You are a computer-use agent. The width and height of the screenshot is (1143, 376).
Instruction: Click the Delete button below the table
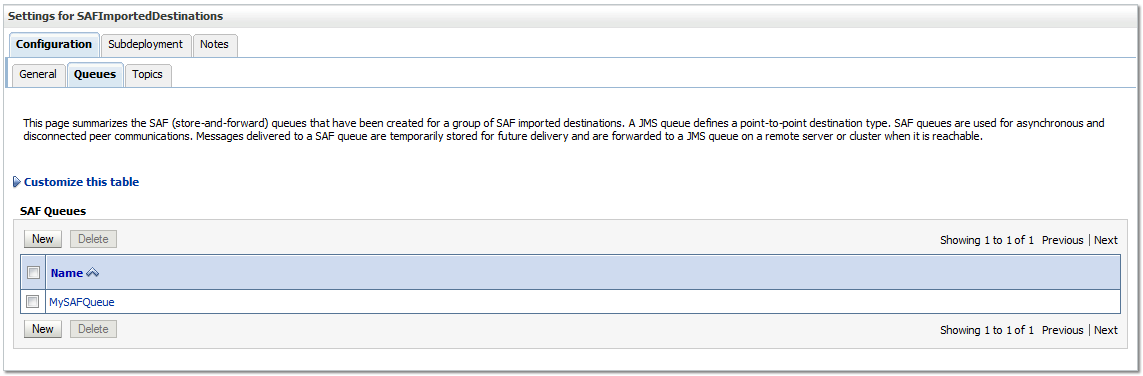coord(93,329)
